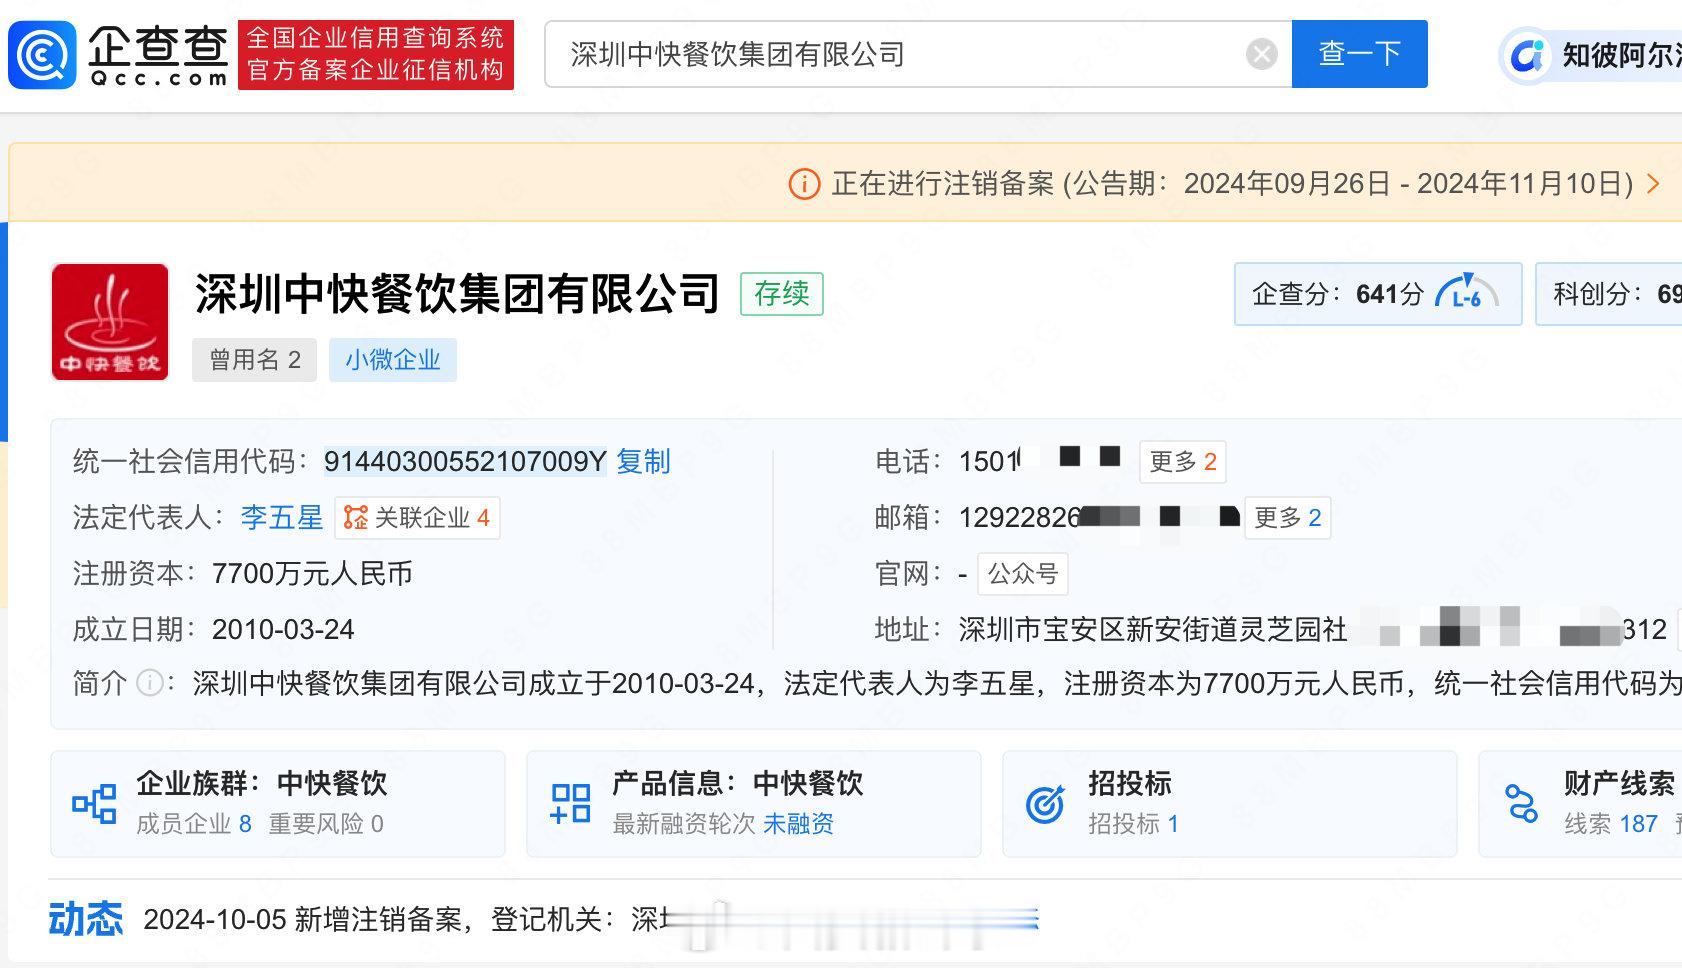
Task: Clear the search box with the X icon
Action: [1261, 54]
